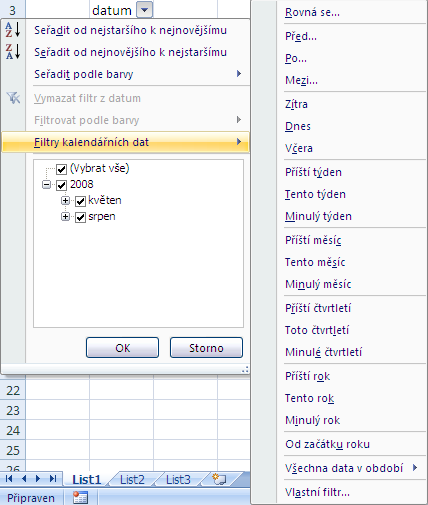This screenshot has height=505, width=428.
Task: Go to first sheet with navigation arrow
Action: coord(9,479)
